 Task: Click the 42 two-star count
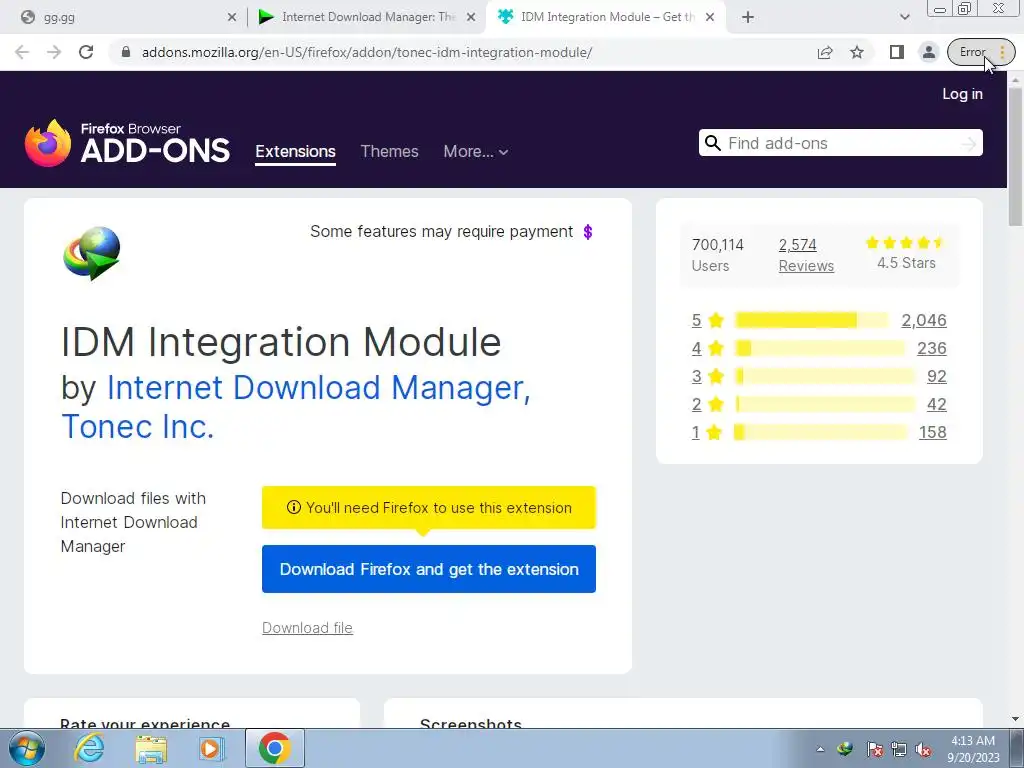(936, 404)
